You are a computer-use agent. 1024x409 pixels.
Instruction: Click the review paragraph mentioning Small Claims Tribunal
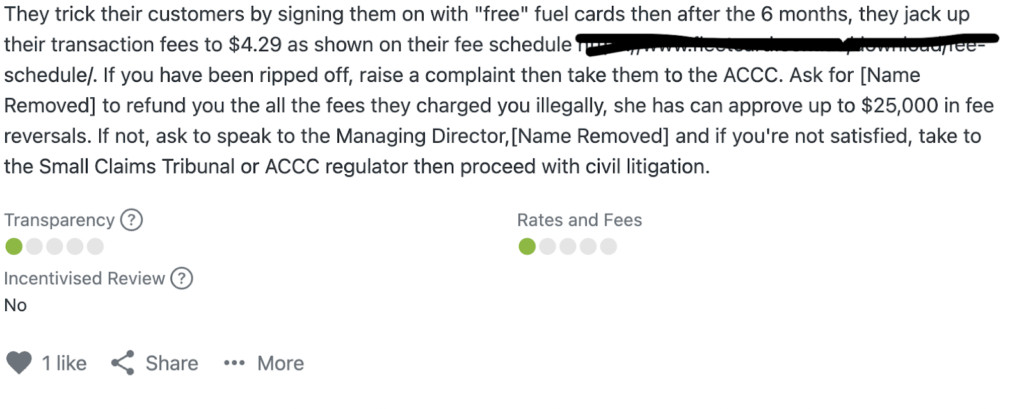coord(500,90)
